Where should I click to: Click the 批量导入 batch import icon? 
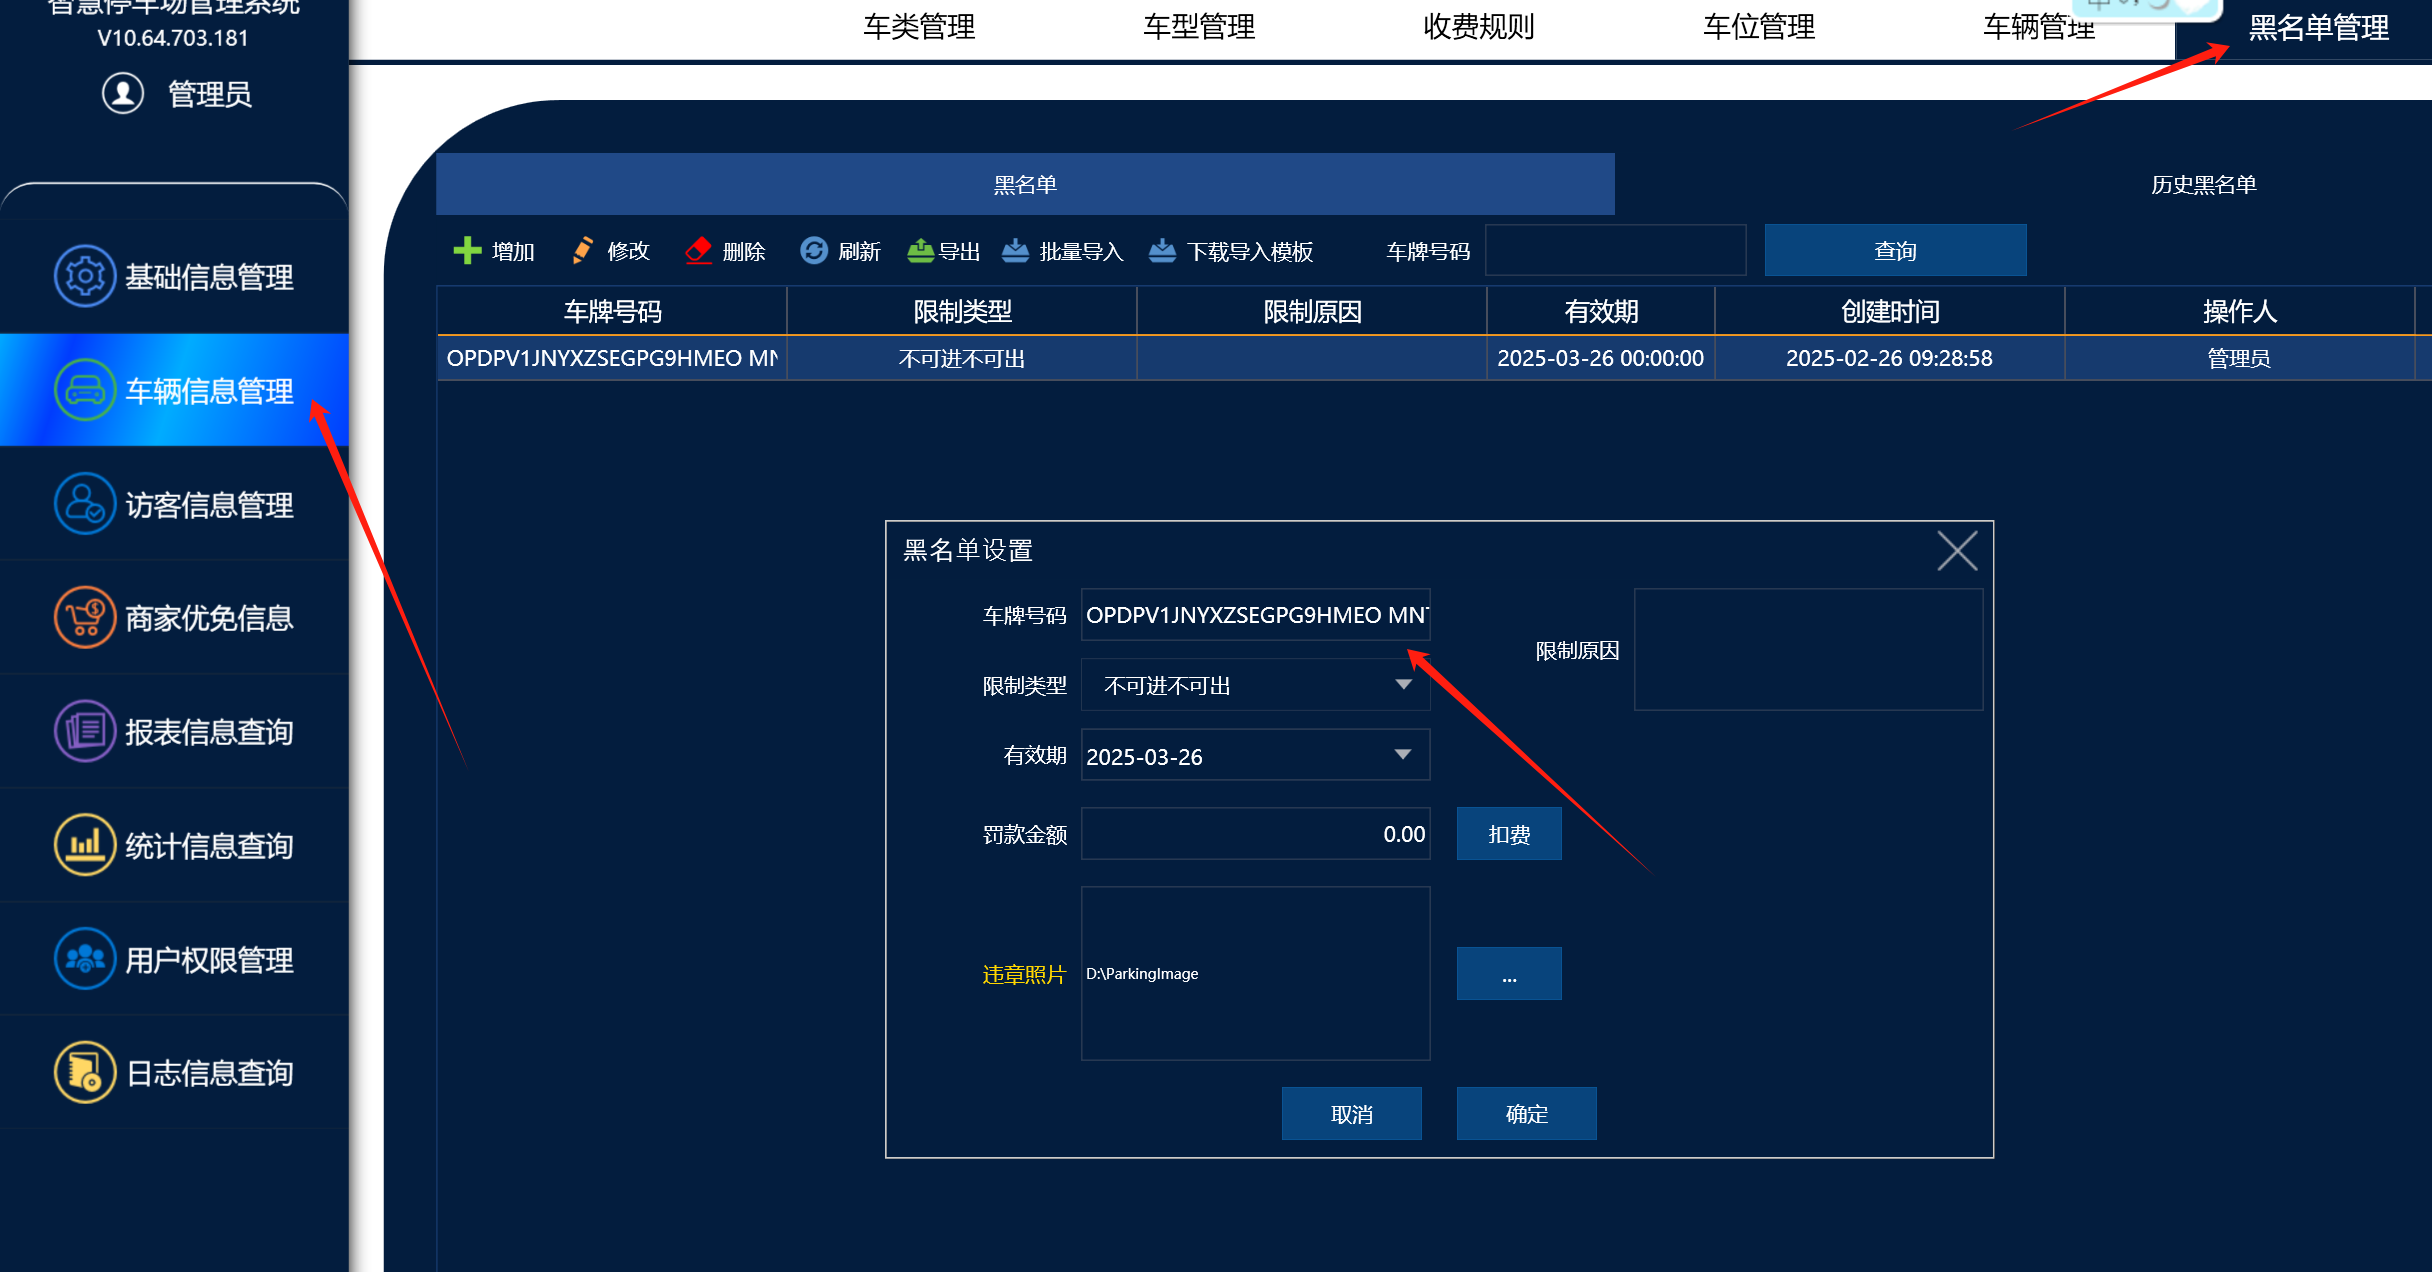tap(1015, 250)
